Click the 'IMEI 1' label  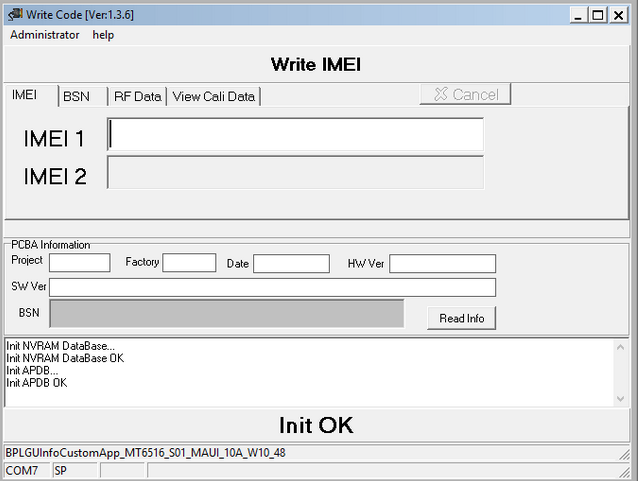point(54,138)
